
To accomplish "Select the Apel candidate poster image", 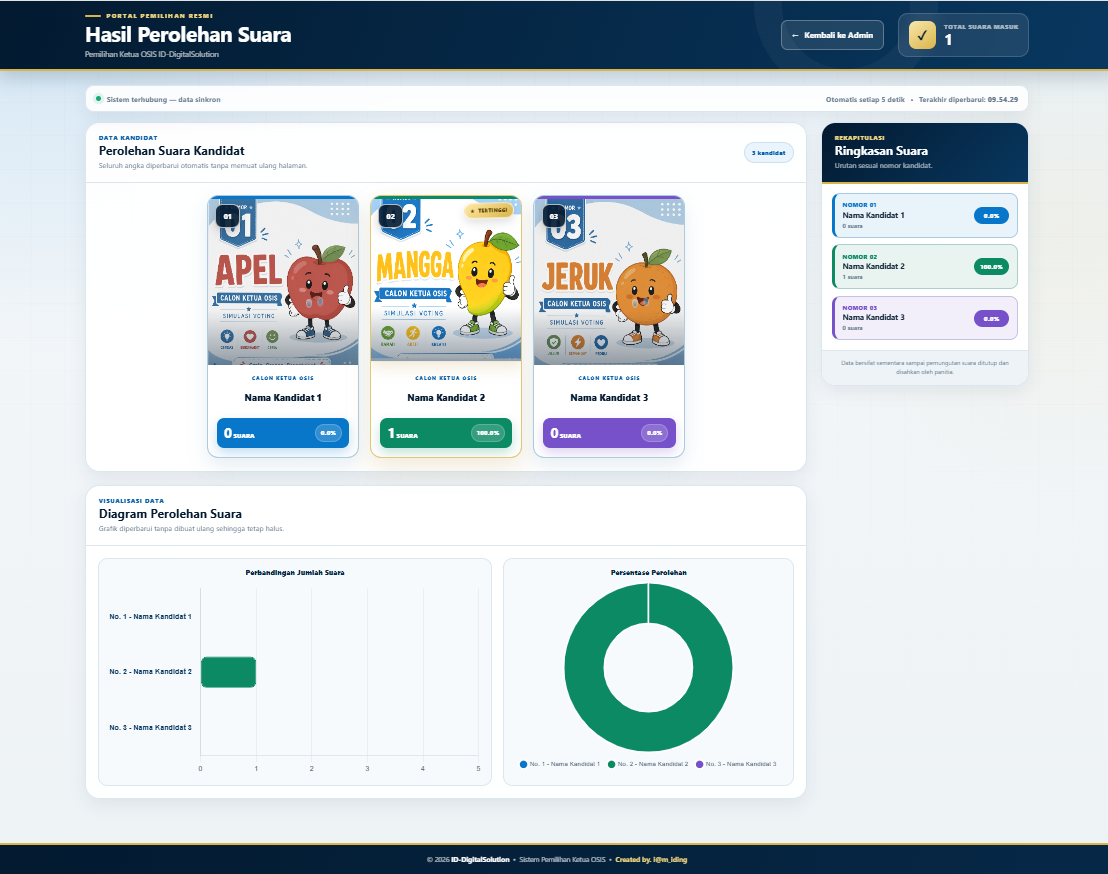I will (x=283, y=280).
